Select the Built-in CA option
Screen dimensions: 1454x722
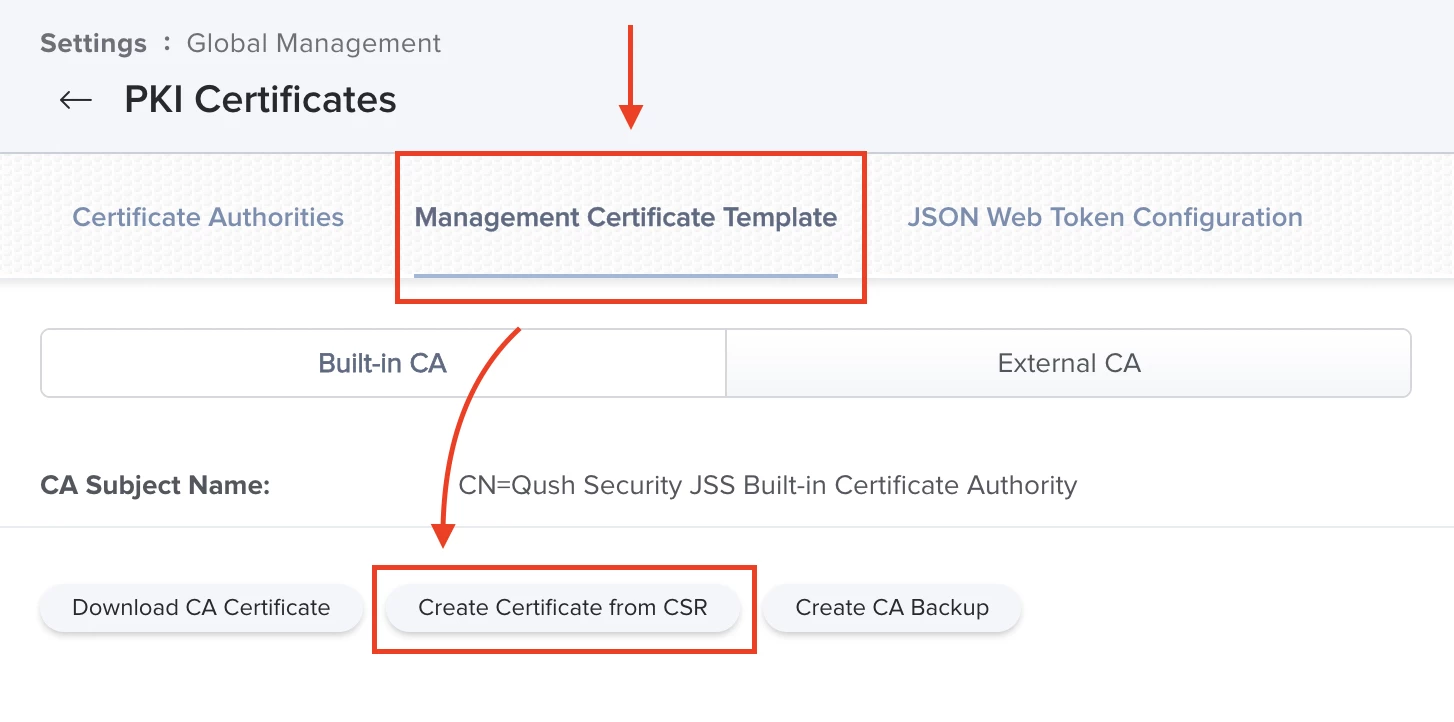pyautogui.click(x=383, y=363)
